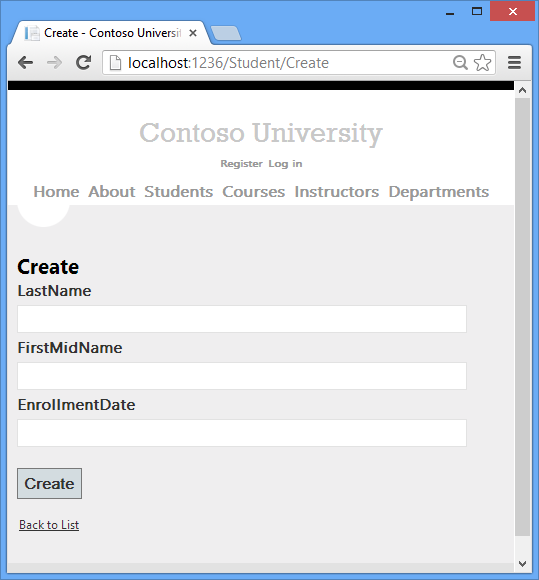The width and height of the screenshot is (539, 580).
Task: Bookmark this page with the star icon
Action: tap(482, 63)
